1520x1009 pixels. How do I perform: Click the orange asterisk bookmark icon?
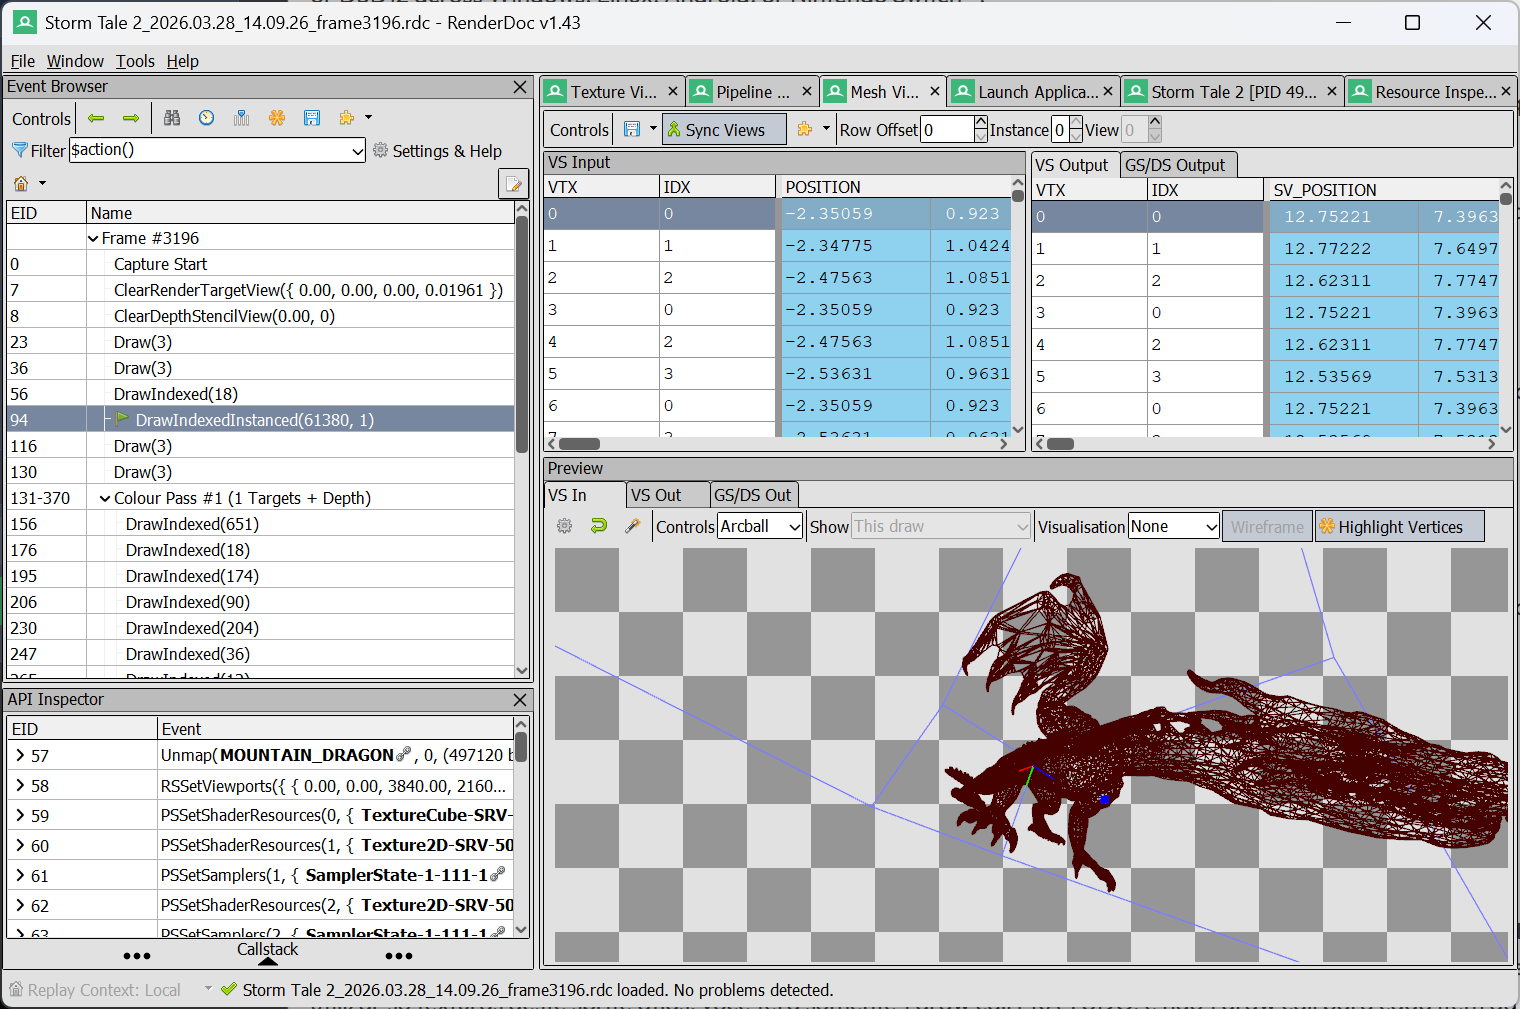click(x=277, y=118)
